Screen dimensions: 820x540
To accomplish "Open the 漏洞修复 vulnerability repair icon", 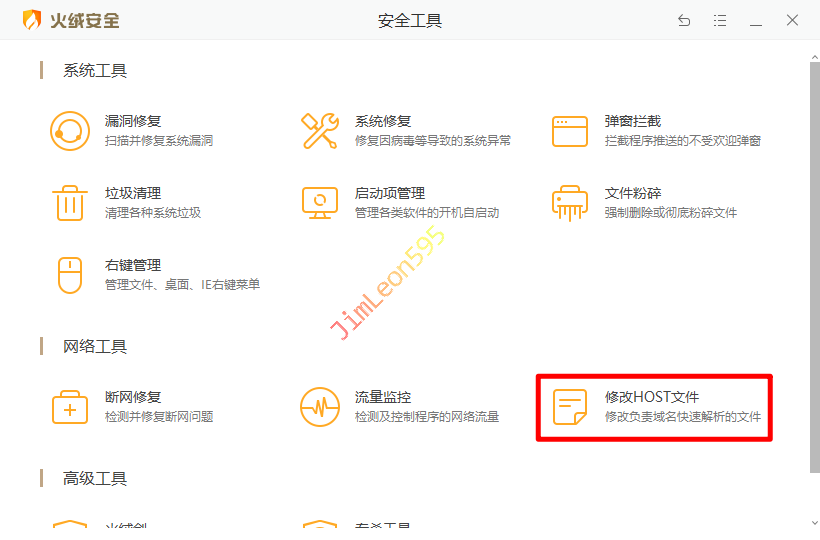I will tap(70, 131).
